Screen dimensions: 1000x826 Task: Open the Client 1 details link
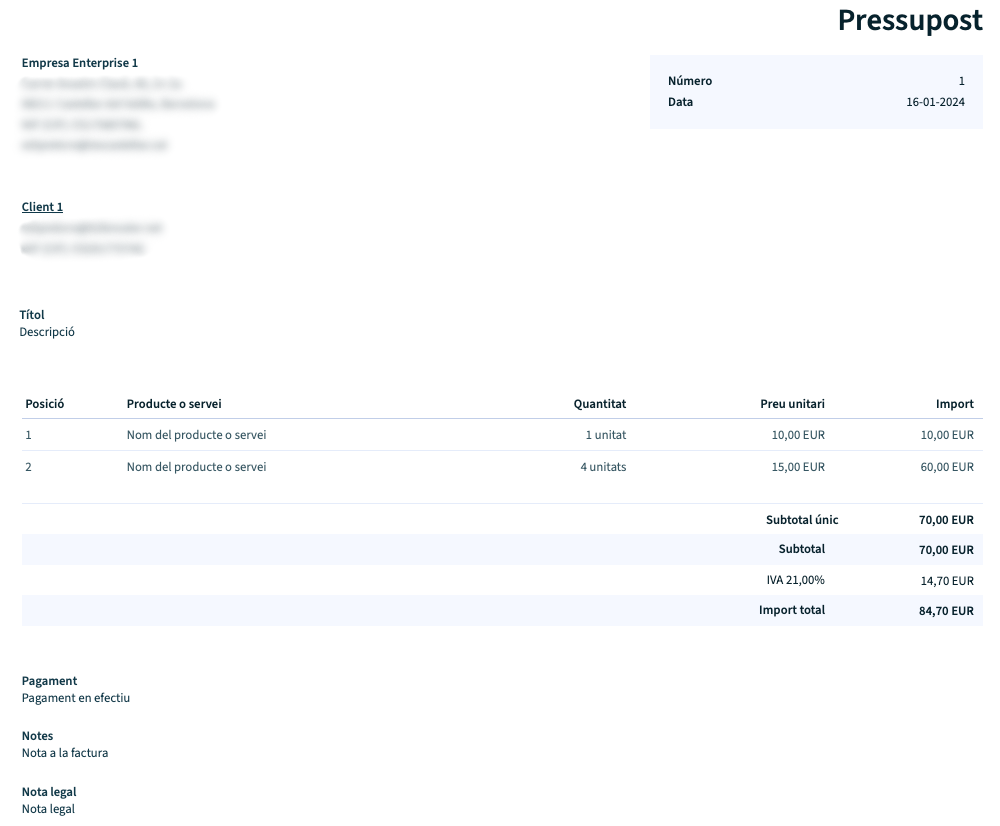point(41,206)
